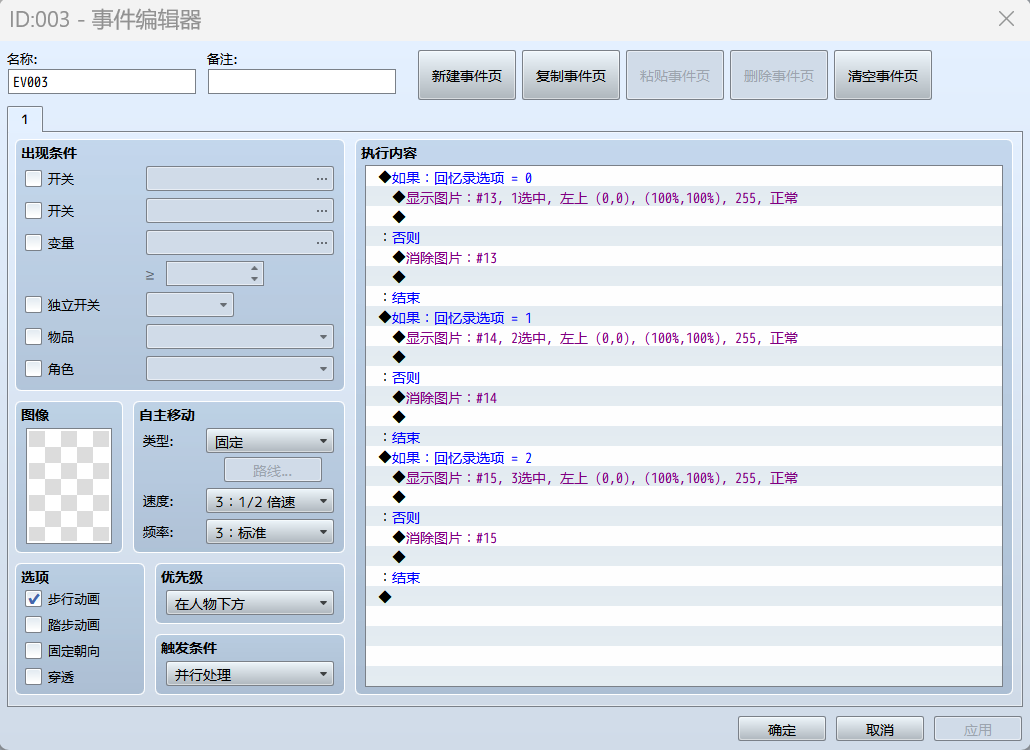1030x750 pixels.
Task: Uncheck the 步行动画 option
Action: pyautogui.click(x=33, y=599)
